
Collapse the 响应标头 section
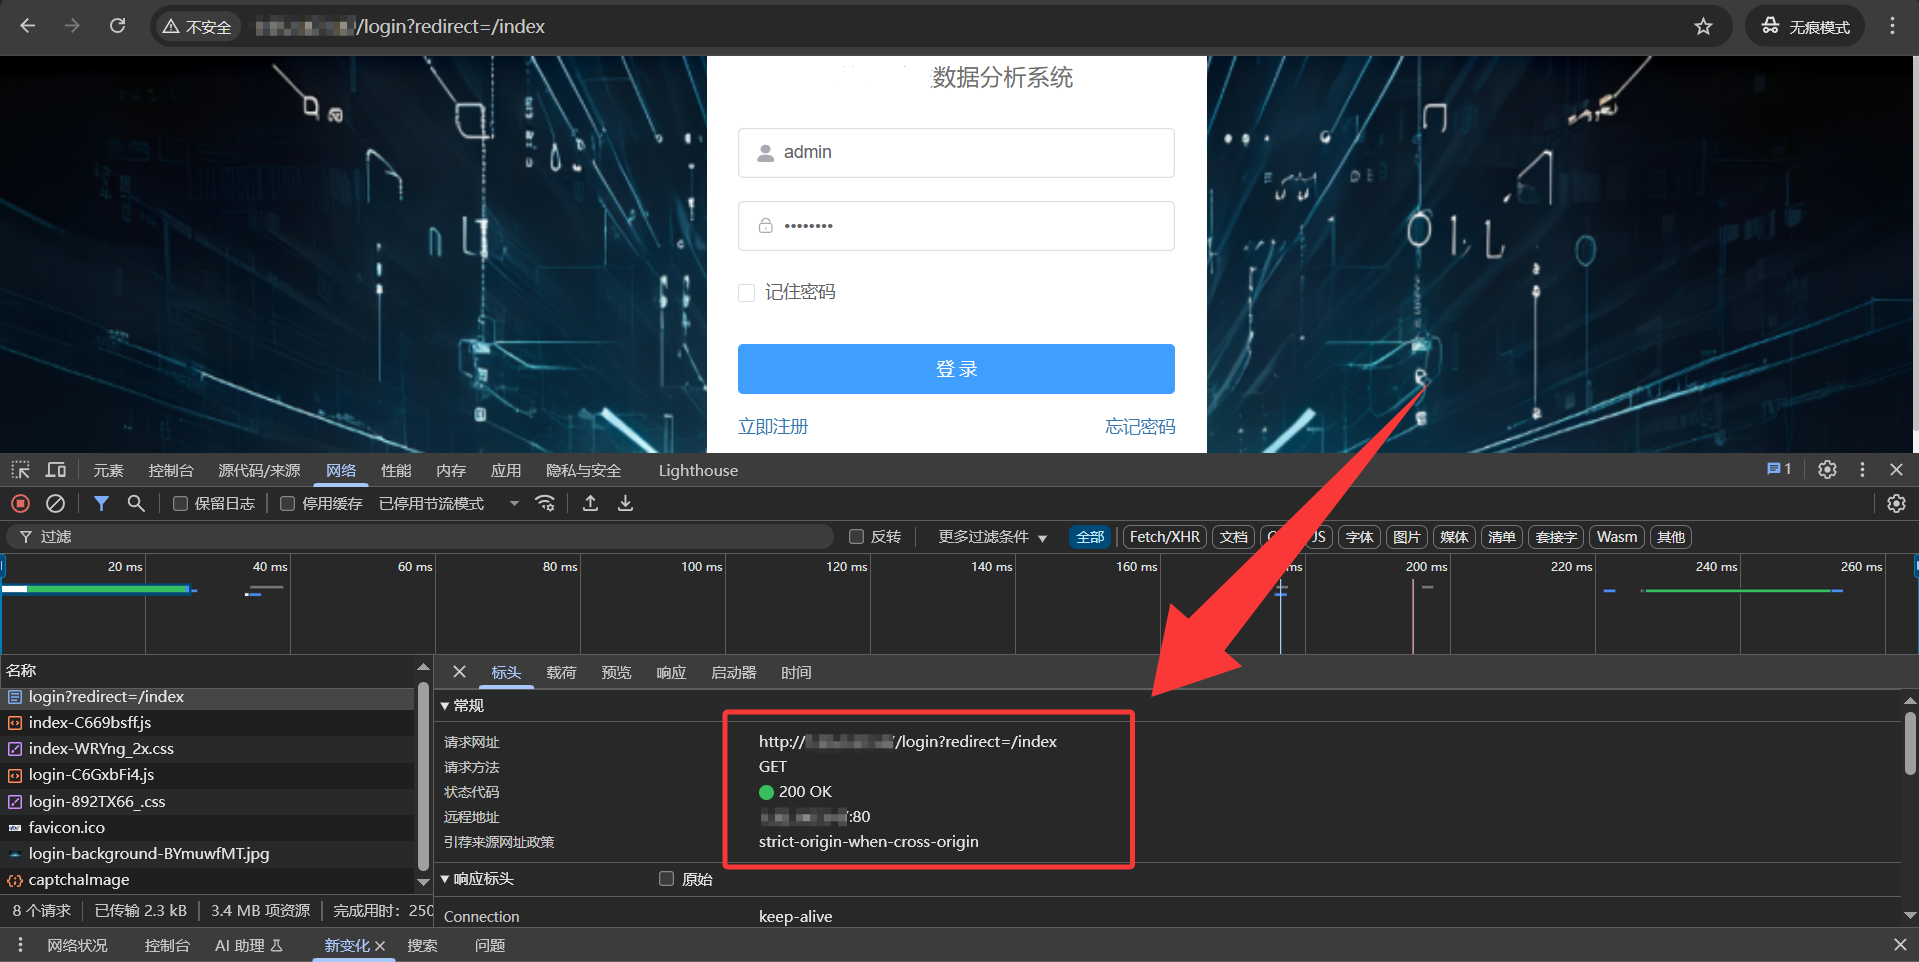[x=446, y=879]
